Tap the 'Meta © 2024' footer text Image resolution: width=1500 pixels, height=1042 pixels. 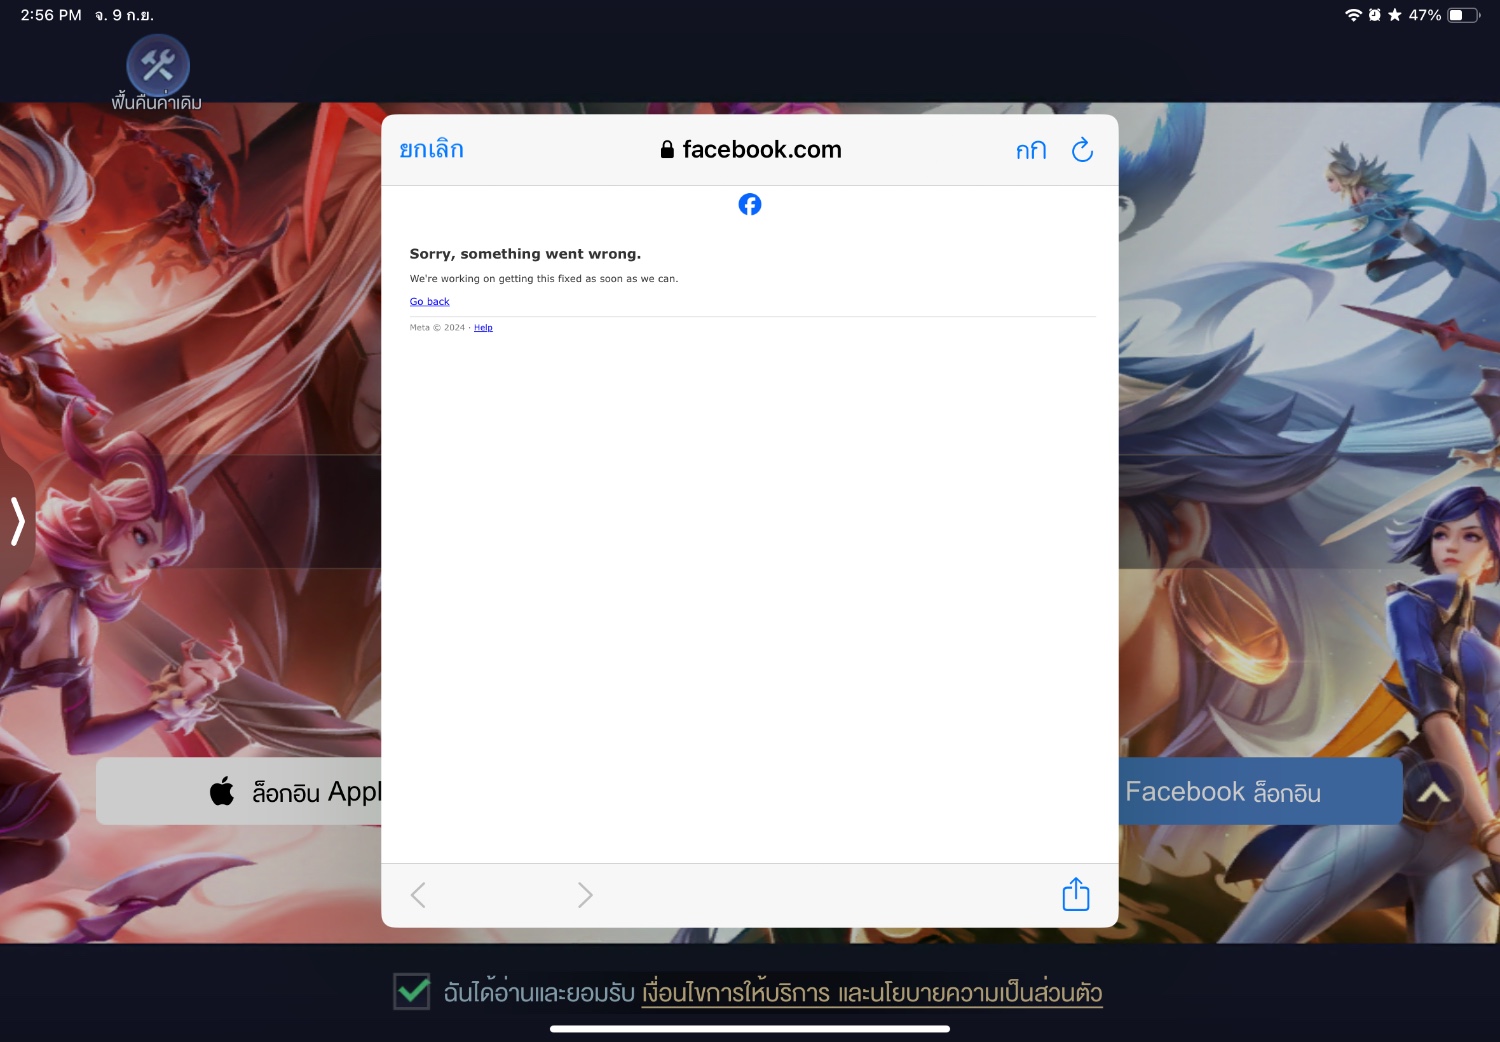point(437,328)
